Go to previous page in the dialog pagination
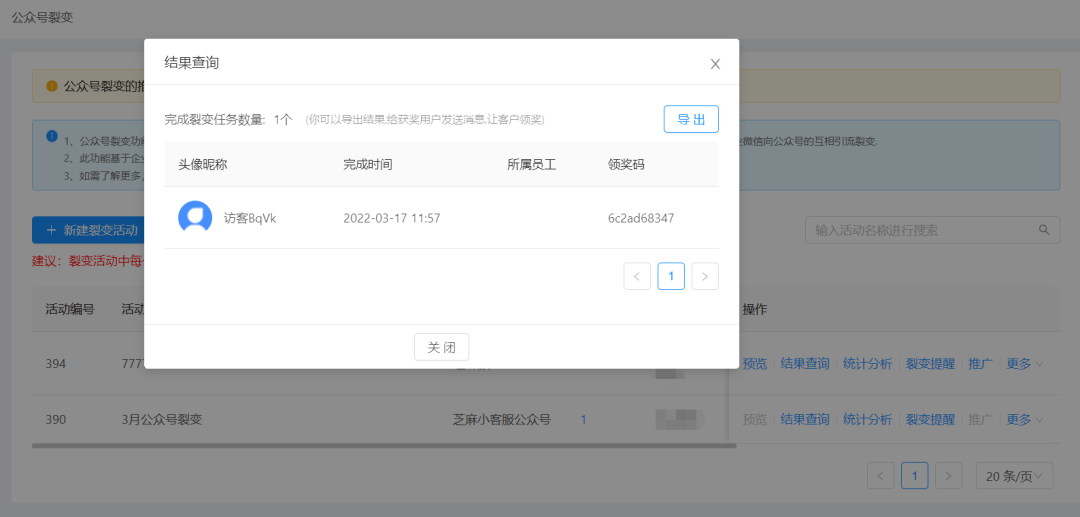The image size is (1080, 517). point(636,276)
